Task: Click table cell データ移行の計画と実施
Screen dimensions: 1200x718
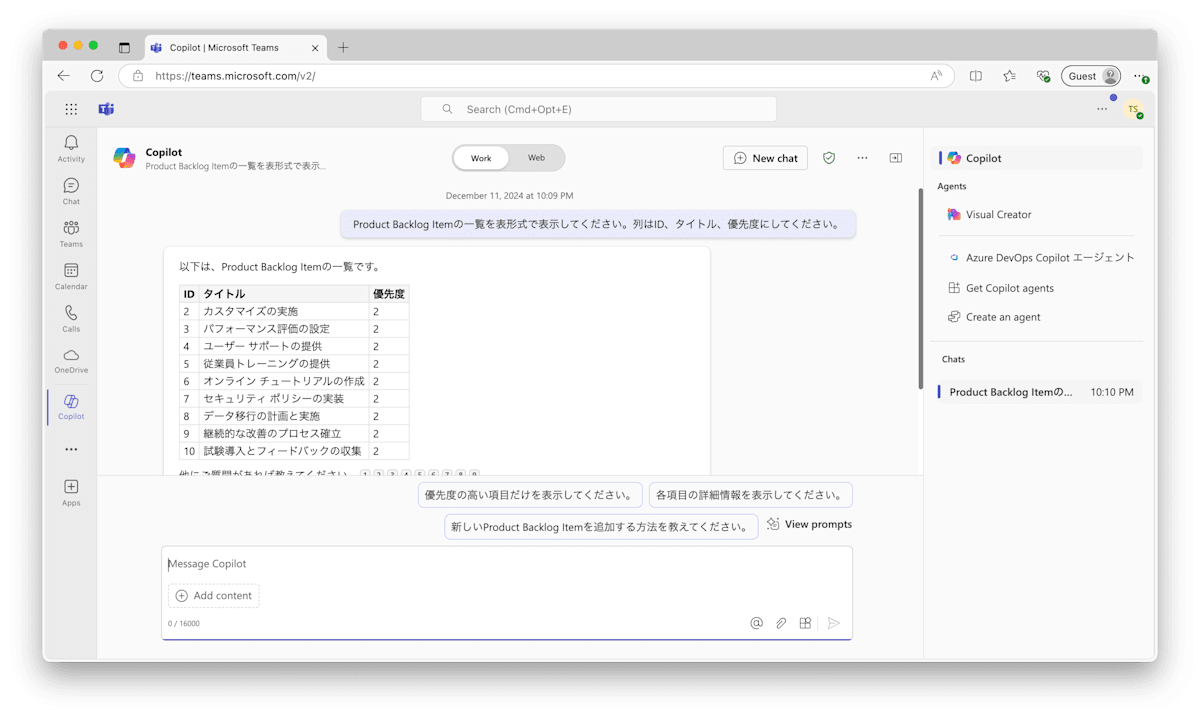Action: pos(284,416)
